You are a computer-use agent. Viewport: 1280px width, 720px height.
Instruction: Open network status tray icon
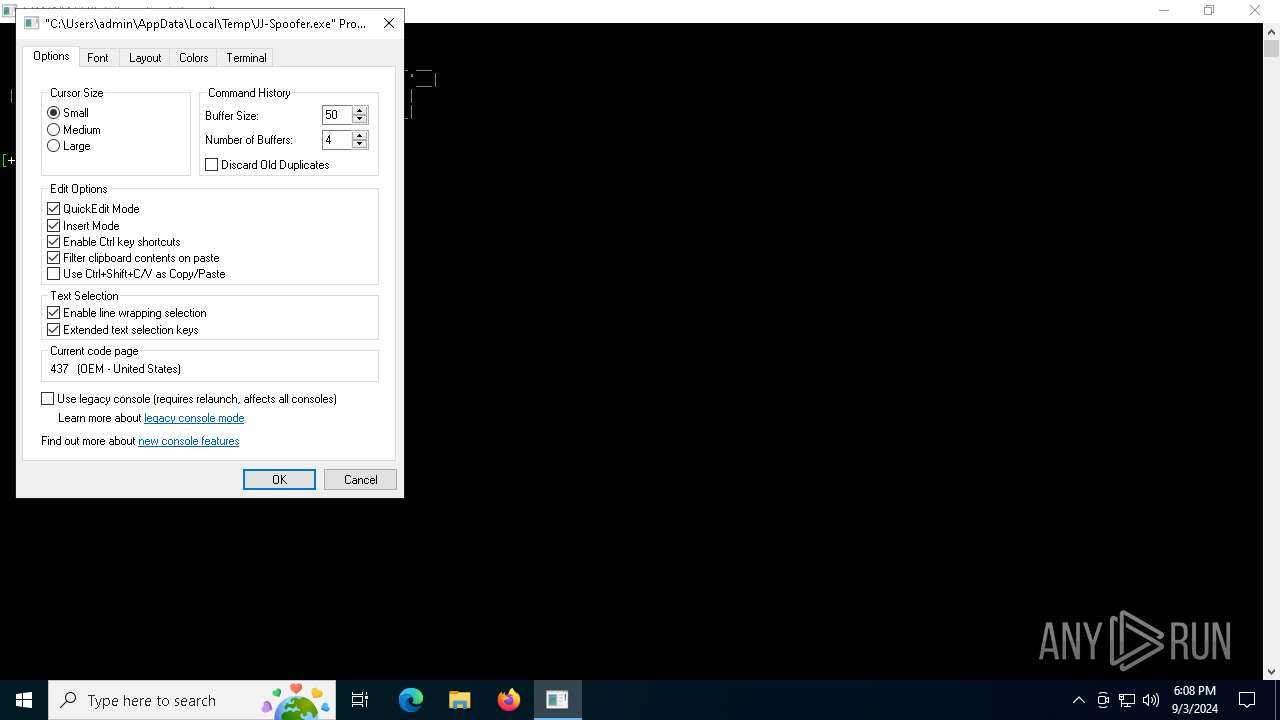click(x=1127, y=700)
